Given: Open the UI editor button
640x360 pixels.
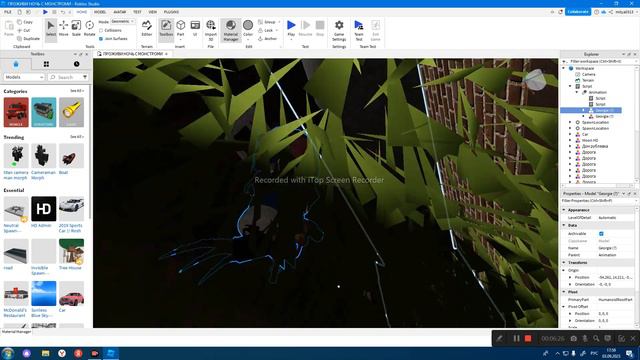Looking at the screenshot, I should 195,29.
